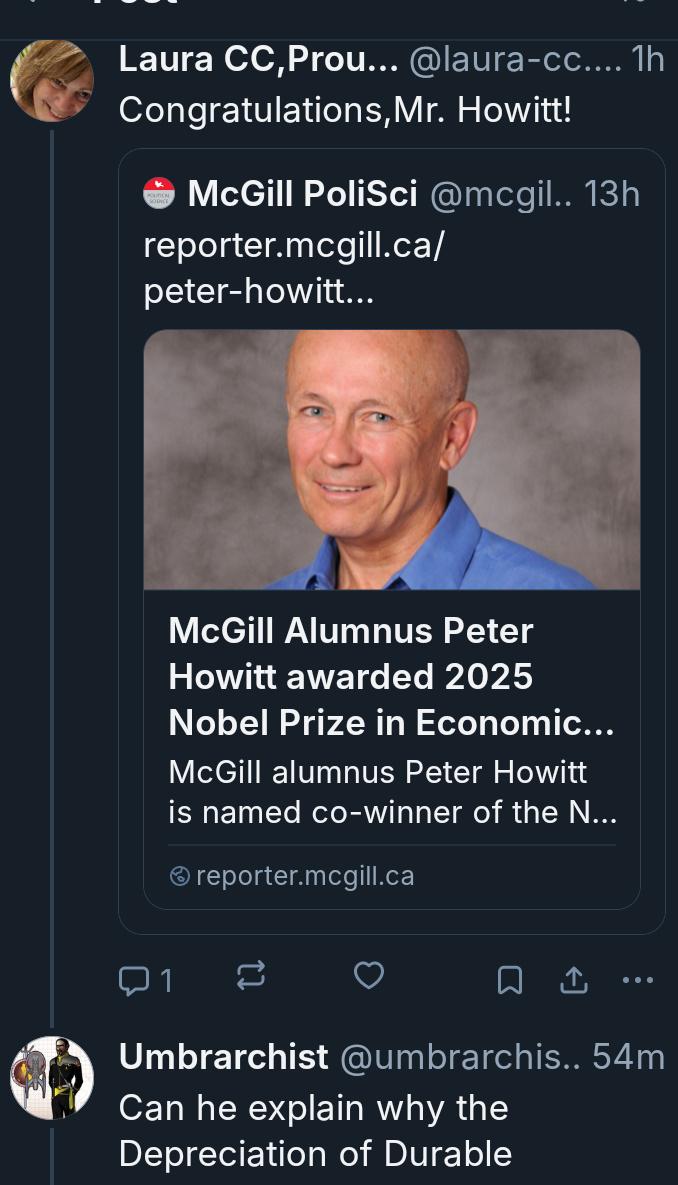Tap the 13h timestamp on quoted post
Image resolution: width=678 pixels, height=1185 pixels.
coord(612,194)
